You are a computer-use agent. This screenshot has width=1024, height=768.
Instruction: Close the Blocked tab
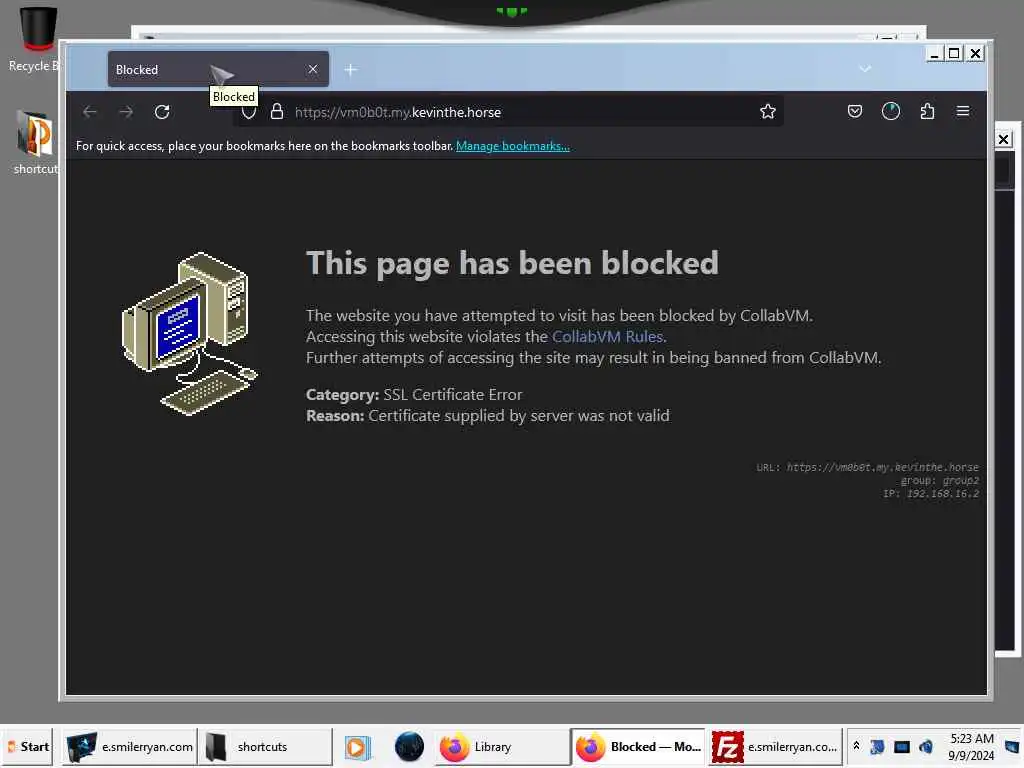tap(313, 69)
